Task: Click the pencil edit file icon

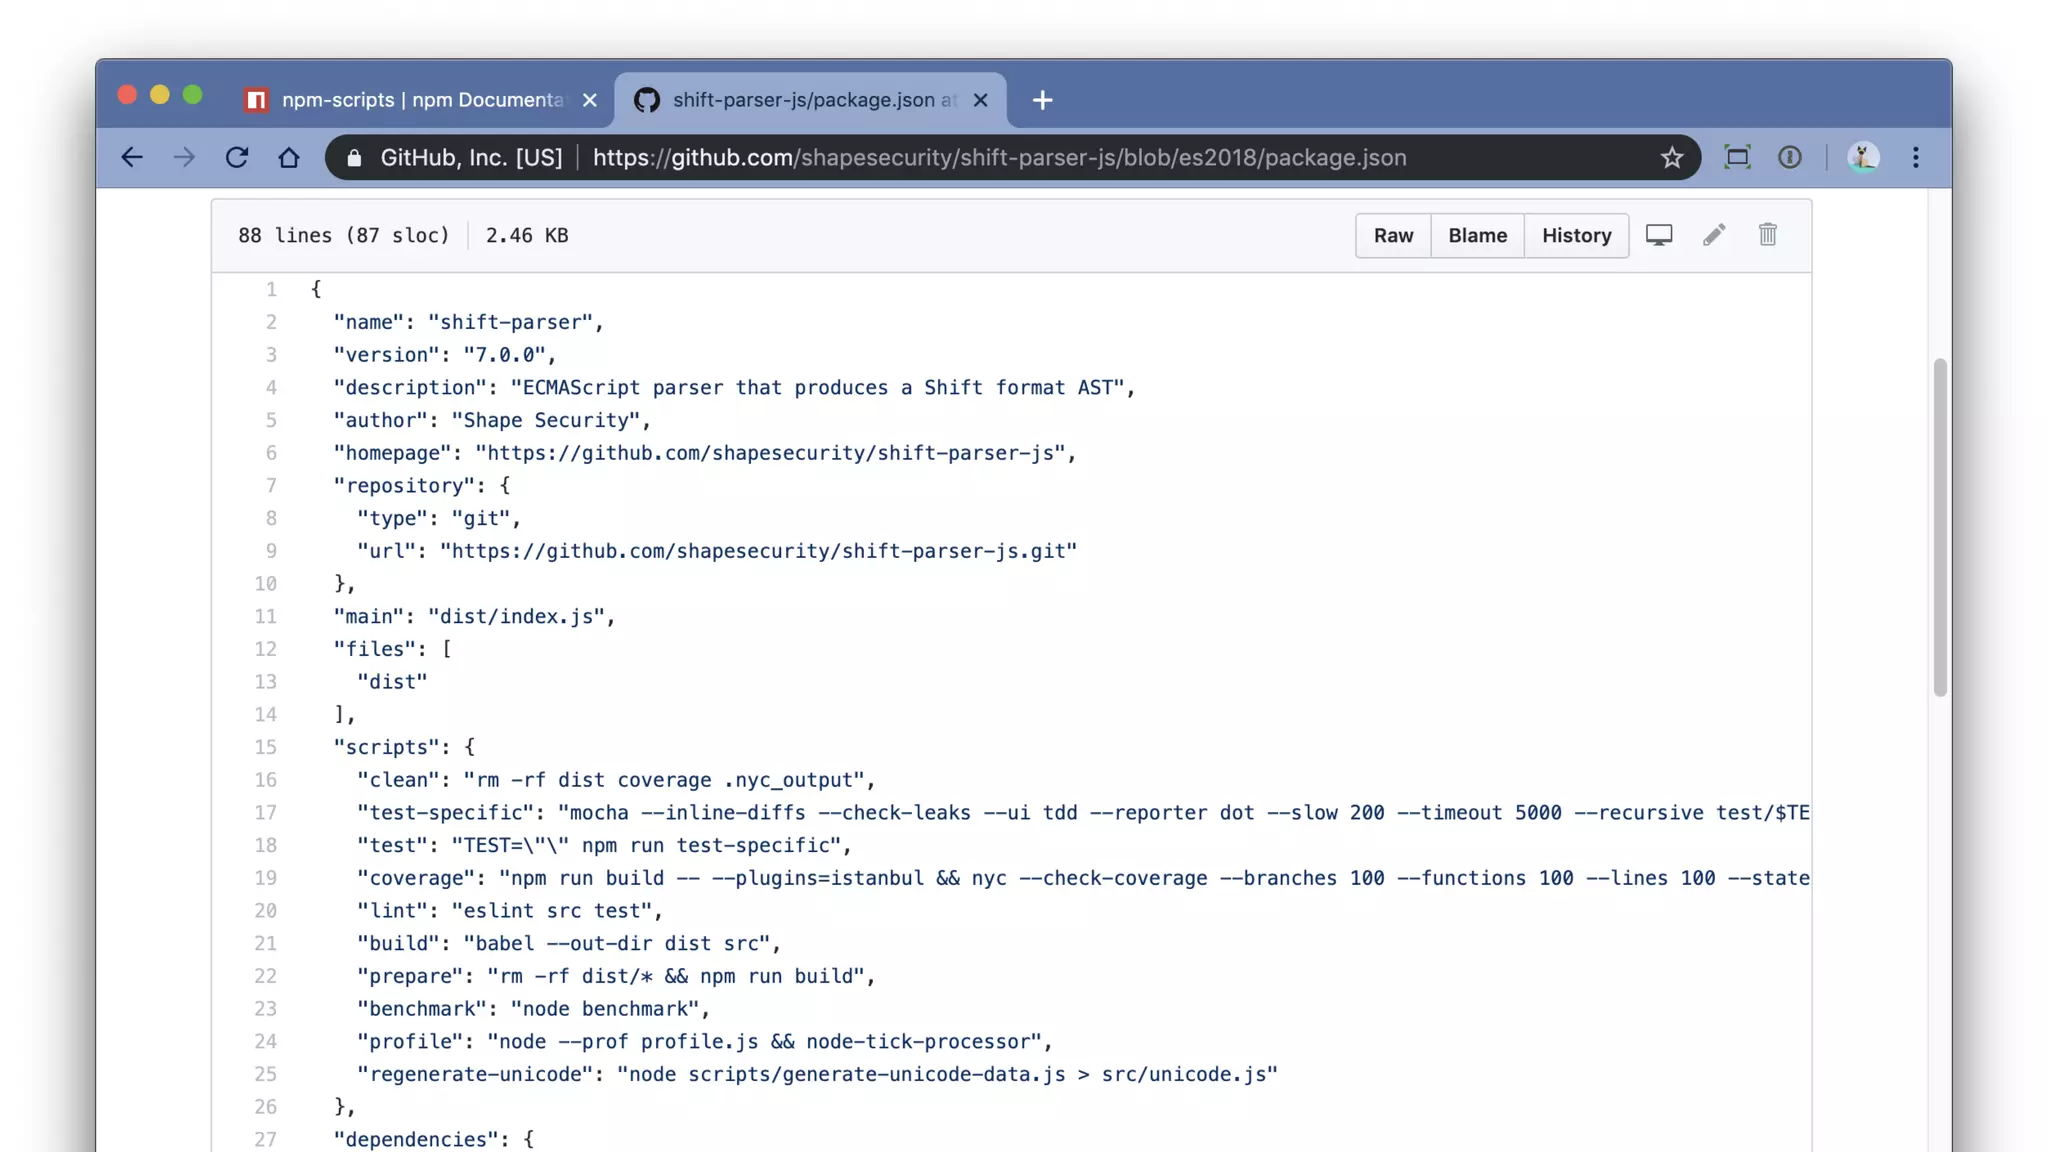Action: coord(1714,235)
